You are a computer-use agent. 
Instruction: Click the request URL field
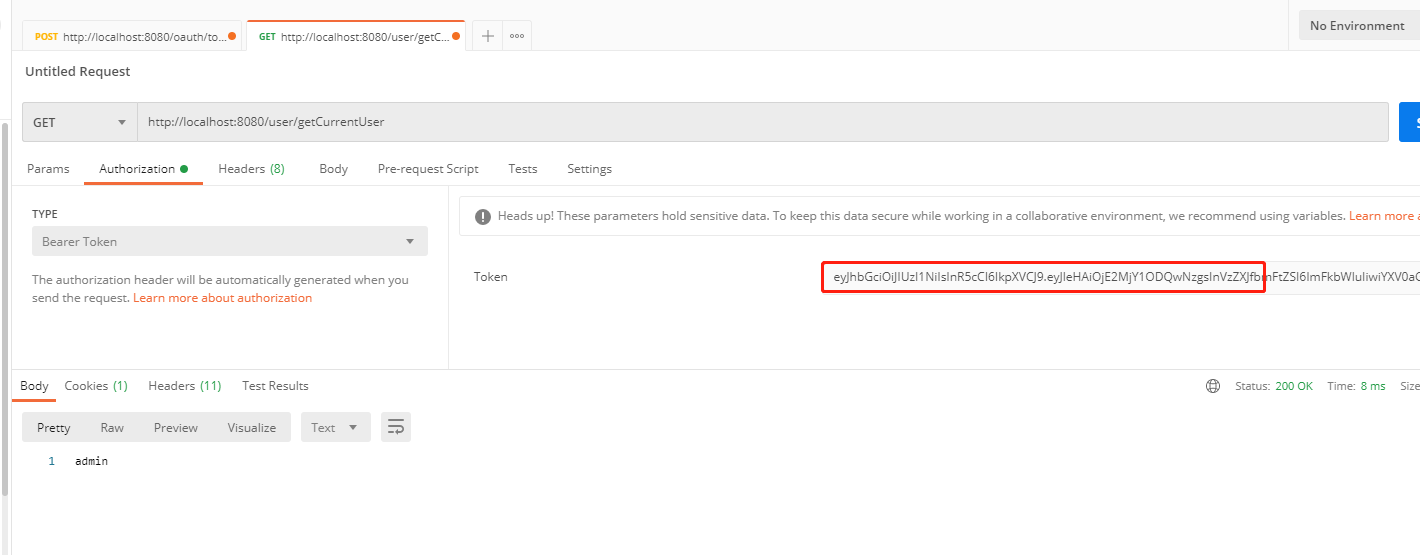(763, 122)
